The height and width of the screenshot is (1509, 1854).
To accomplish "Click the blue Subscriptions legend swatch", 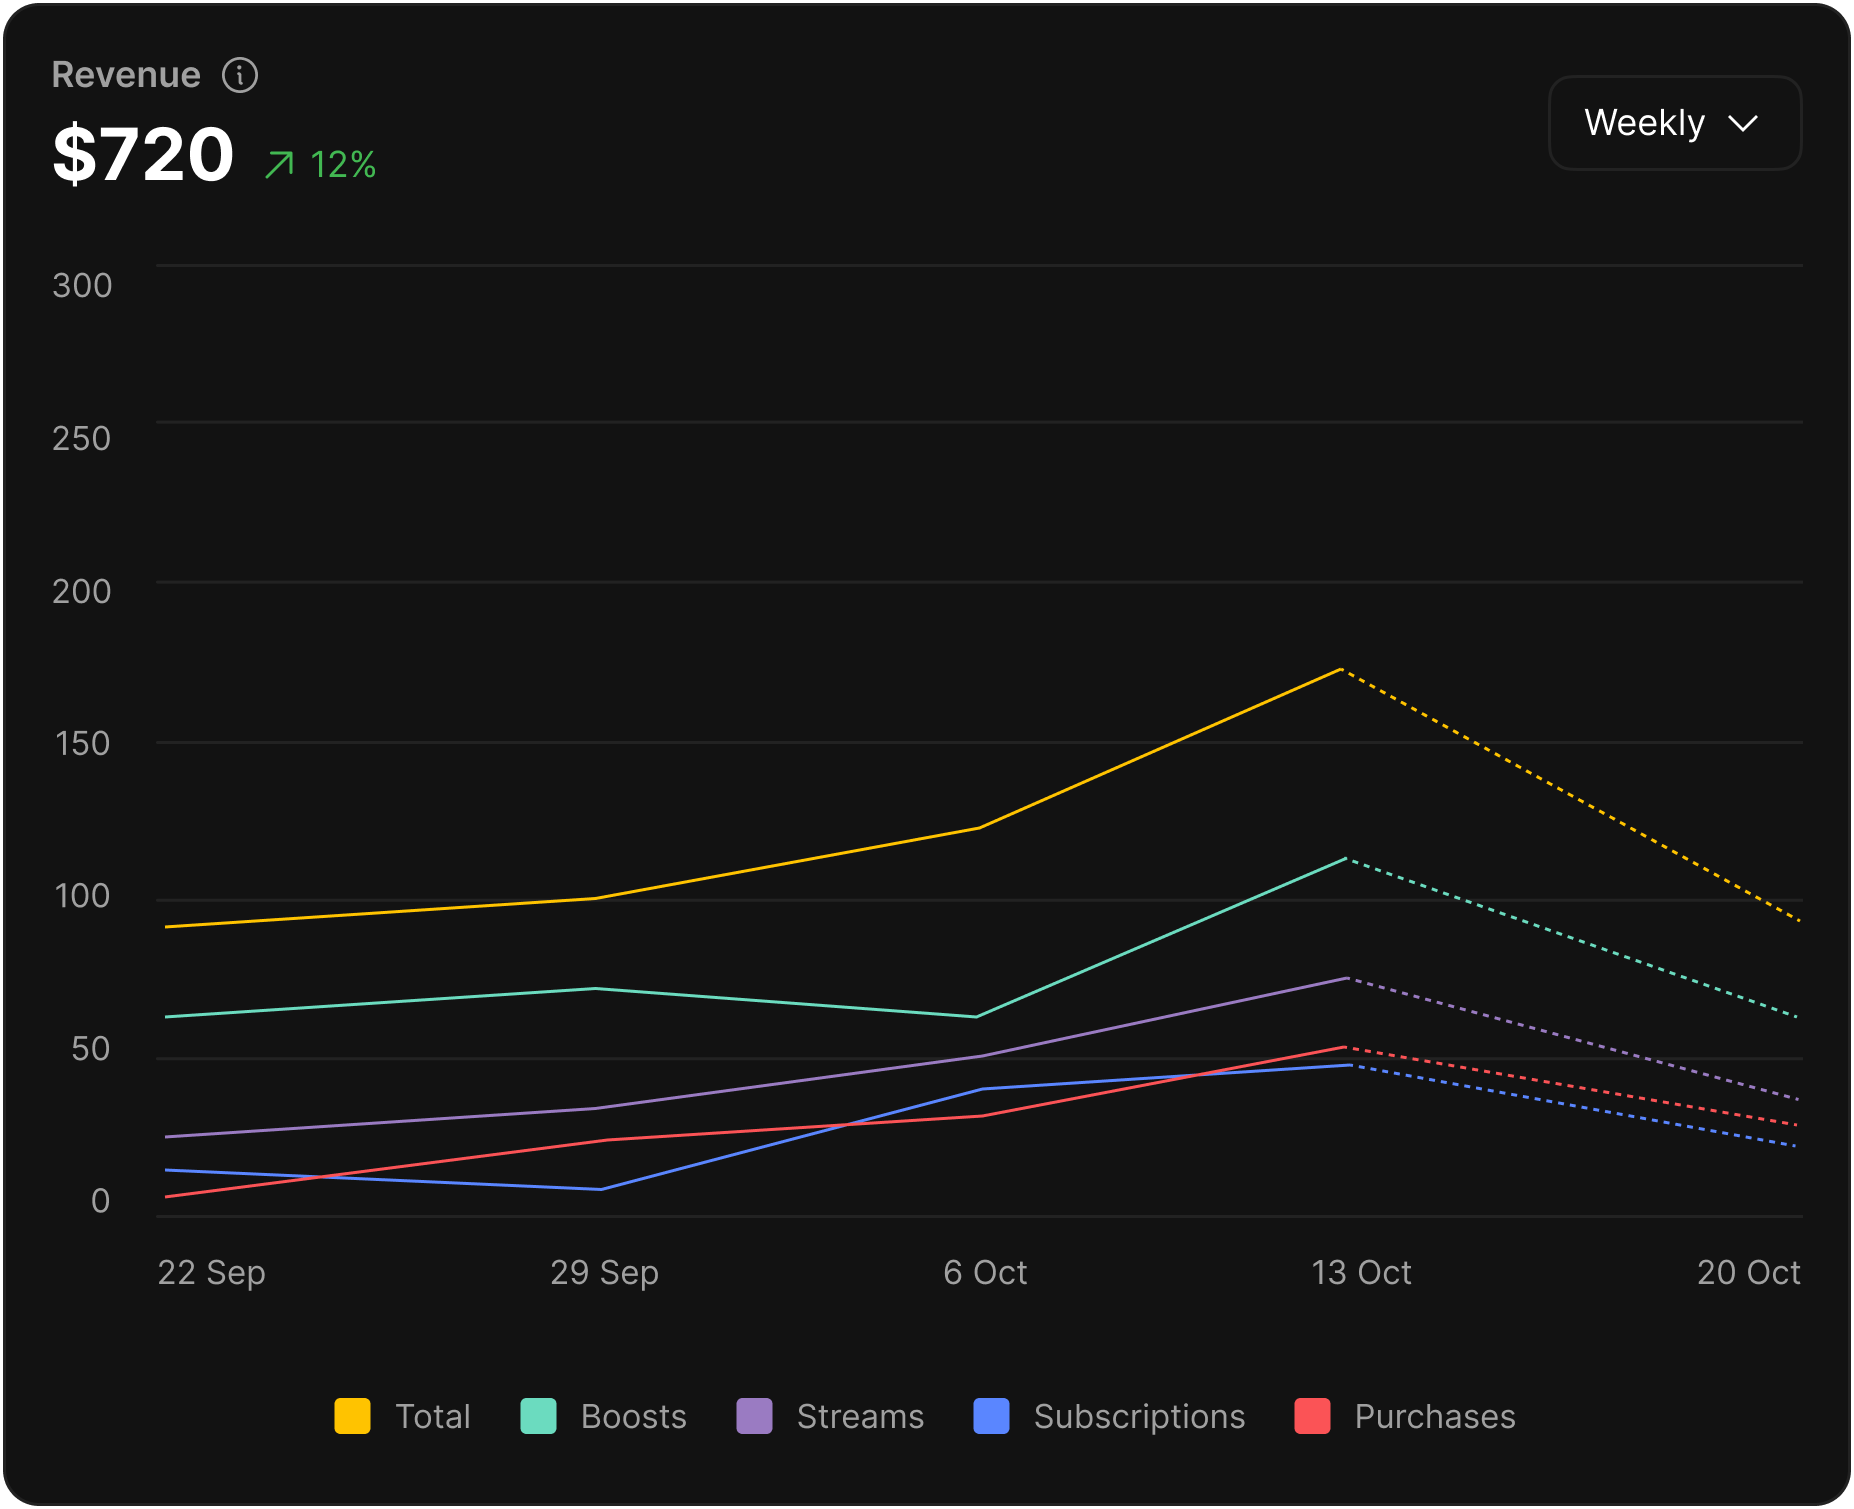I will [991, 1416].
